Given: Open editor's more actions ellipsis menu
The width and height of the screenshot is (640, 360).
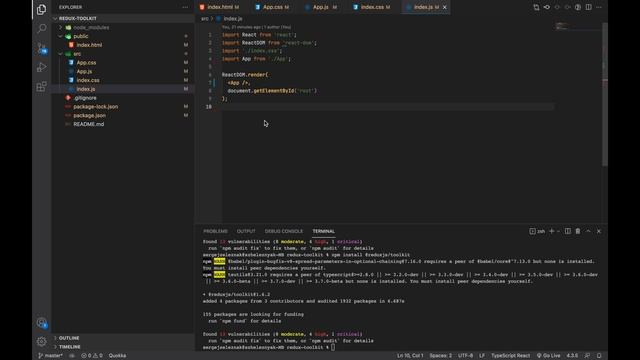Looking at the screenshot, I should pyautogui.click(x=599, y=7).
